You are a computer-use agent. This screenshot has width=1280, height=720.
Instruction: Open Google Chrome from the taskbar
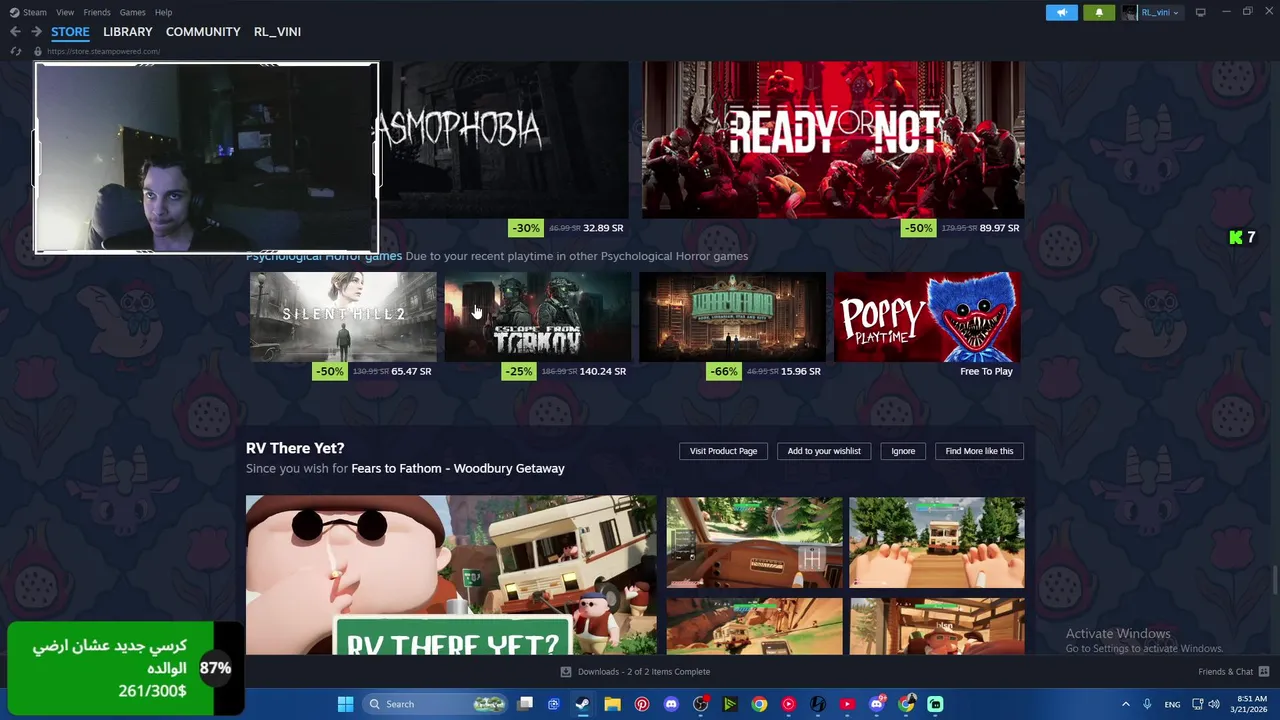click(x=759, y=704)
